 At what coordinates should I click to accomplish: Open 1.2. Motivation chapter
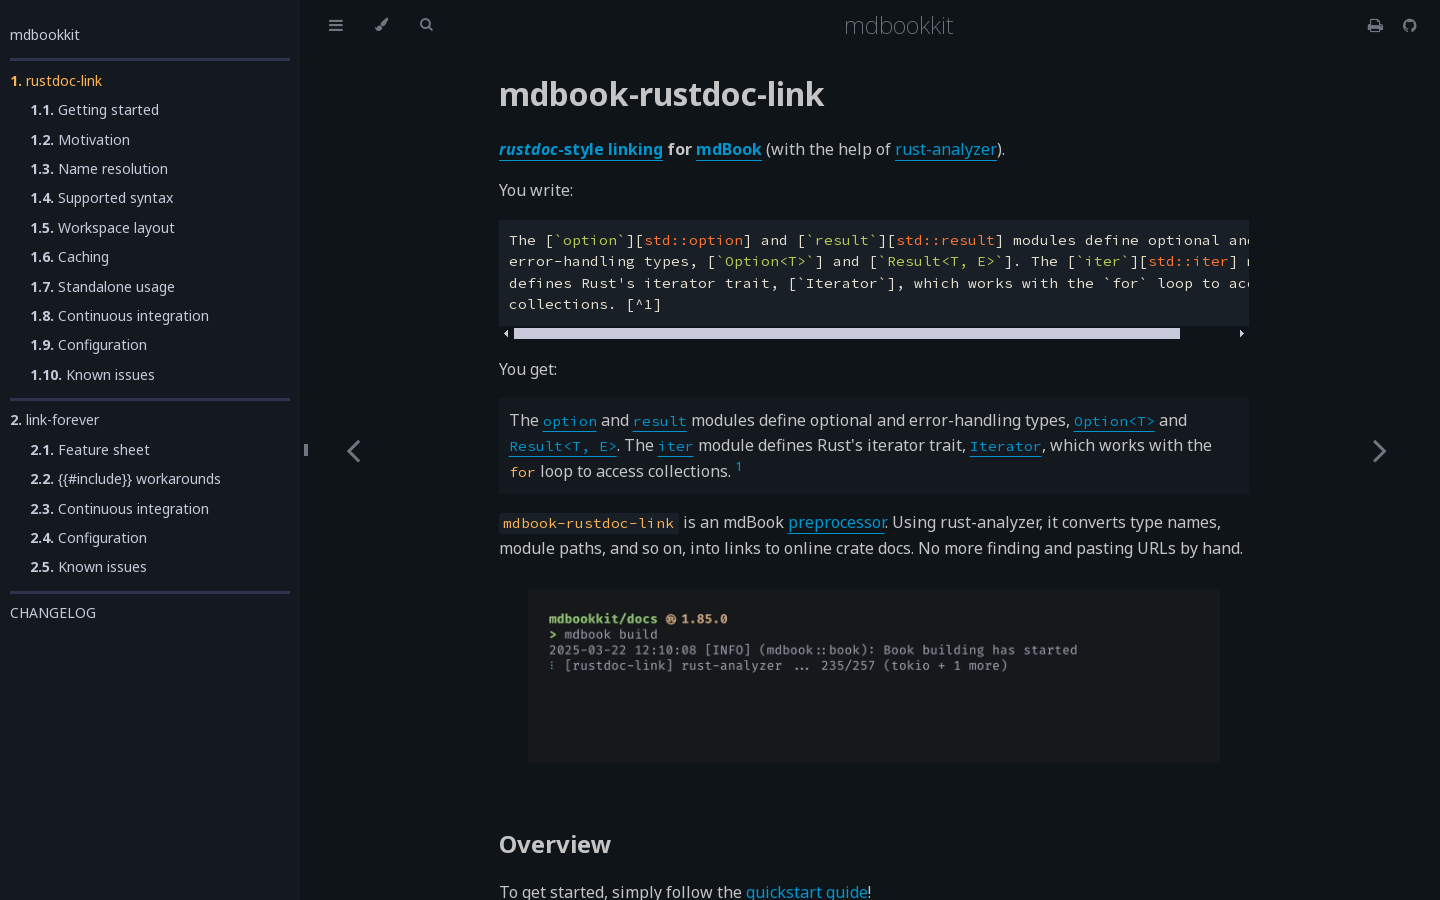[x=80, y=140]
